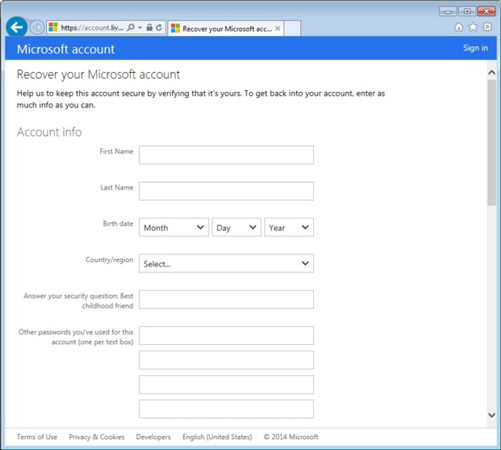Click the first other-passwords text box
This screenshot has height=450, width=501.
(226, 335)
